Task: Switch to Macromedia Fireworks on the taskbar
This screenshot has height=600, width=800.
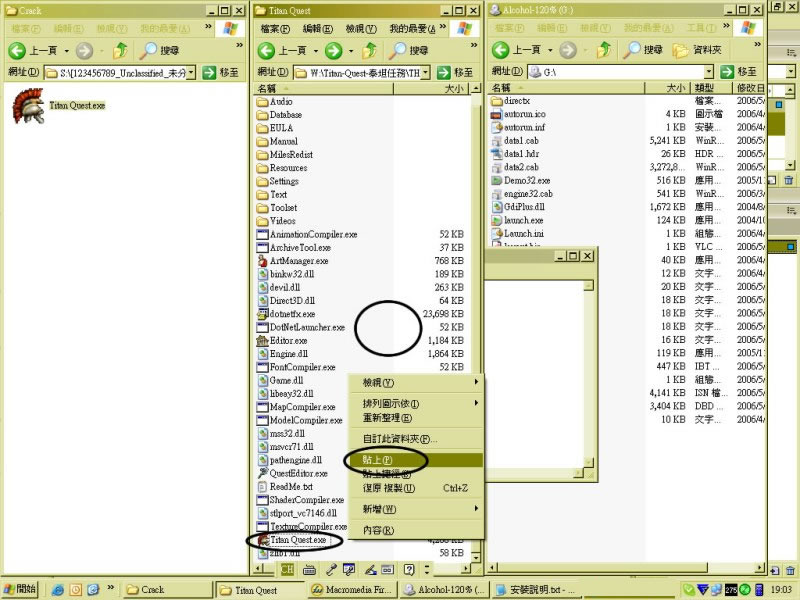Action: 351,590
